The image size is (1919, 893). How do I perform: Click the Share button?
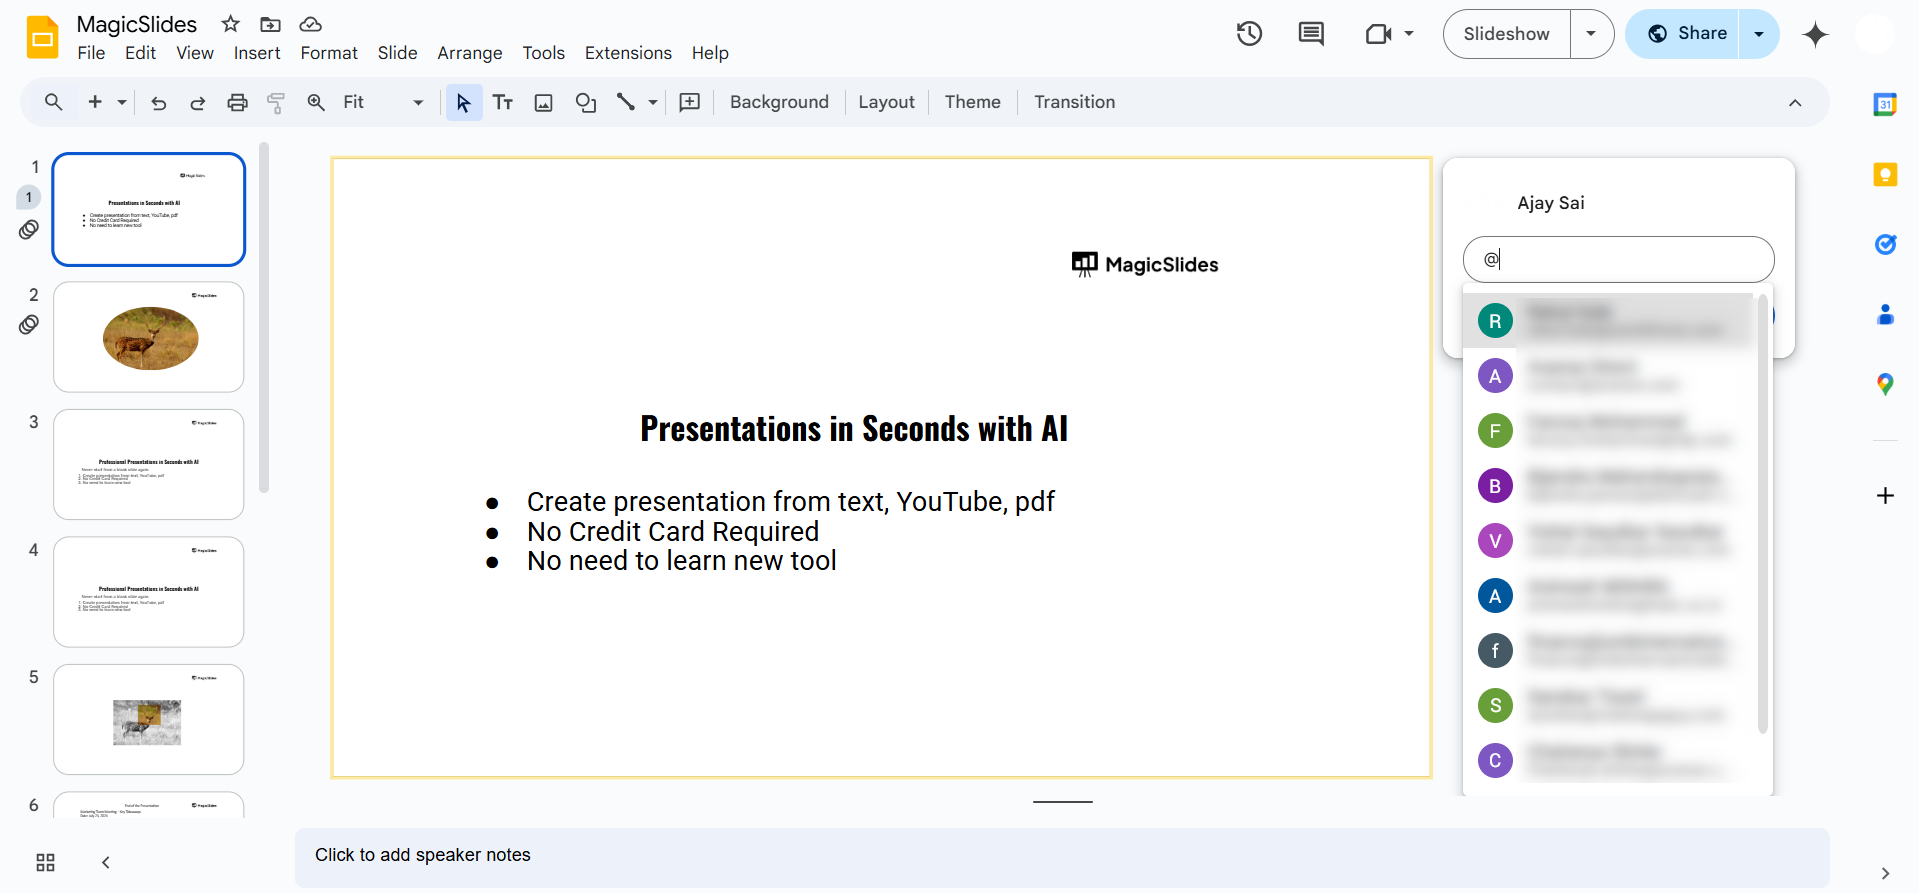(1683, 34)
